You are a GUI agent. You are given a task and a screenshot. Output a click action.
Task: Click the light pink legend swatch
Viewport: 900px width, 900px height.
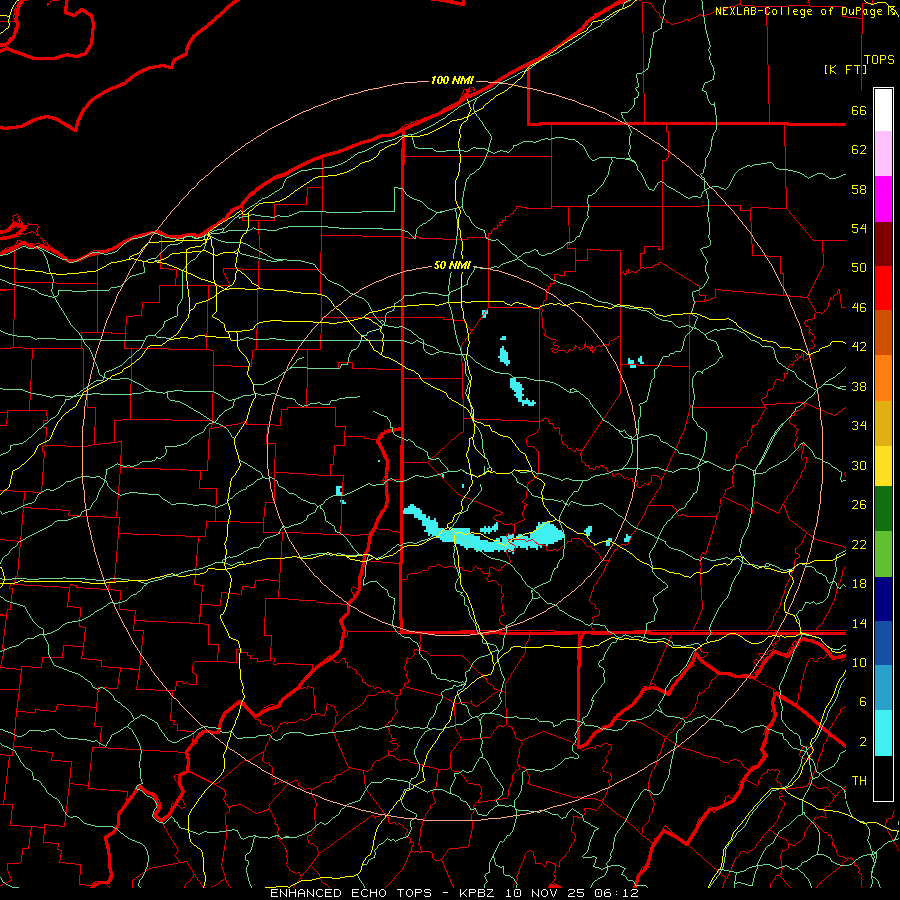pyautogui.click(x=883, y=154)
